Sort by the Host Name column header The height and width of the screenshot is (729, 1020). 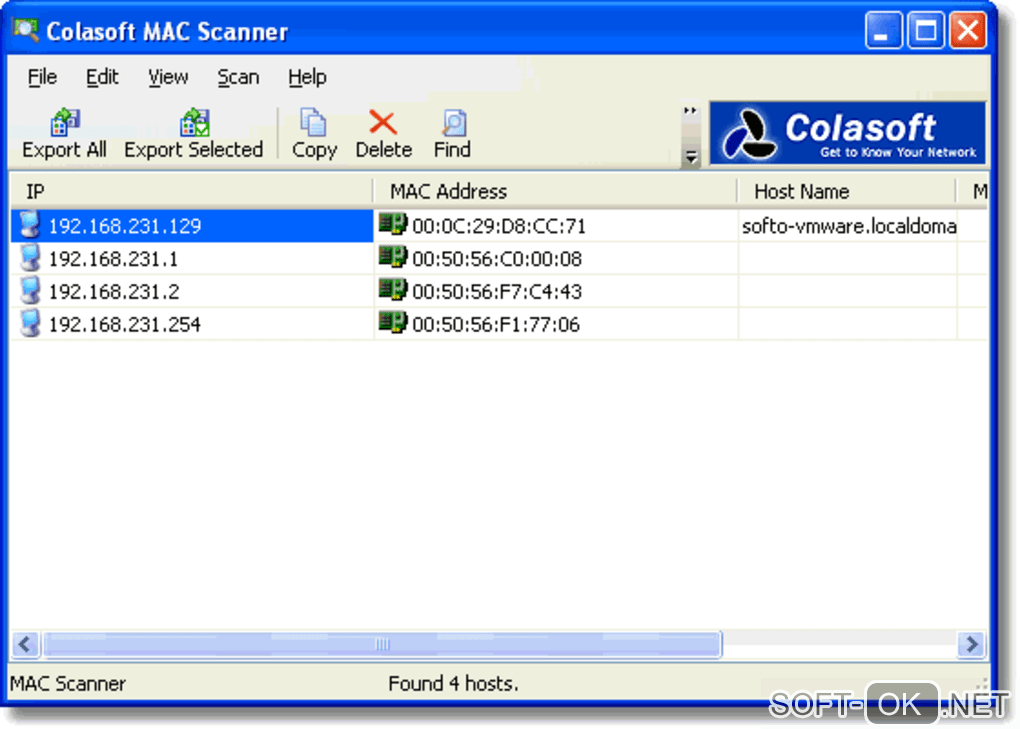pos(847,191)
